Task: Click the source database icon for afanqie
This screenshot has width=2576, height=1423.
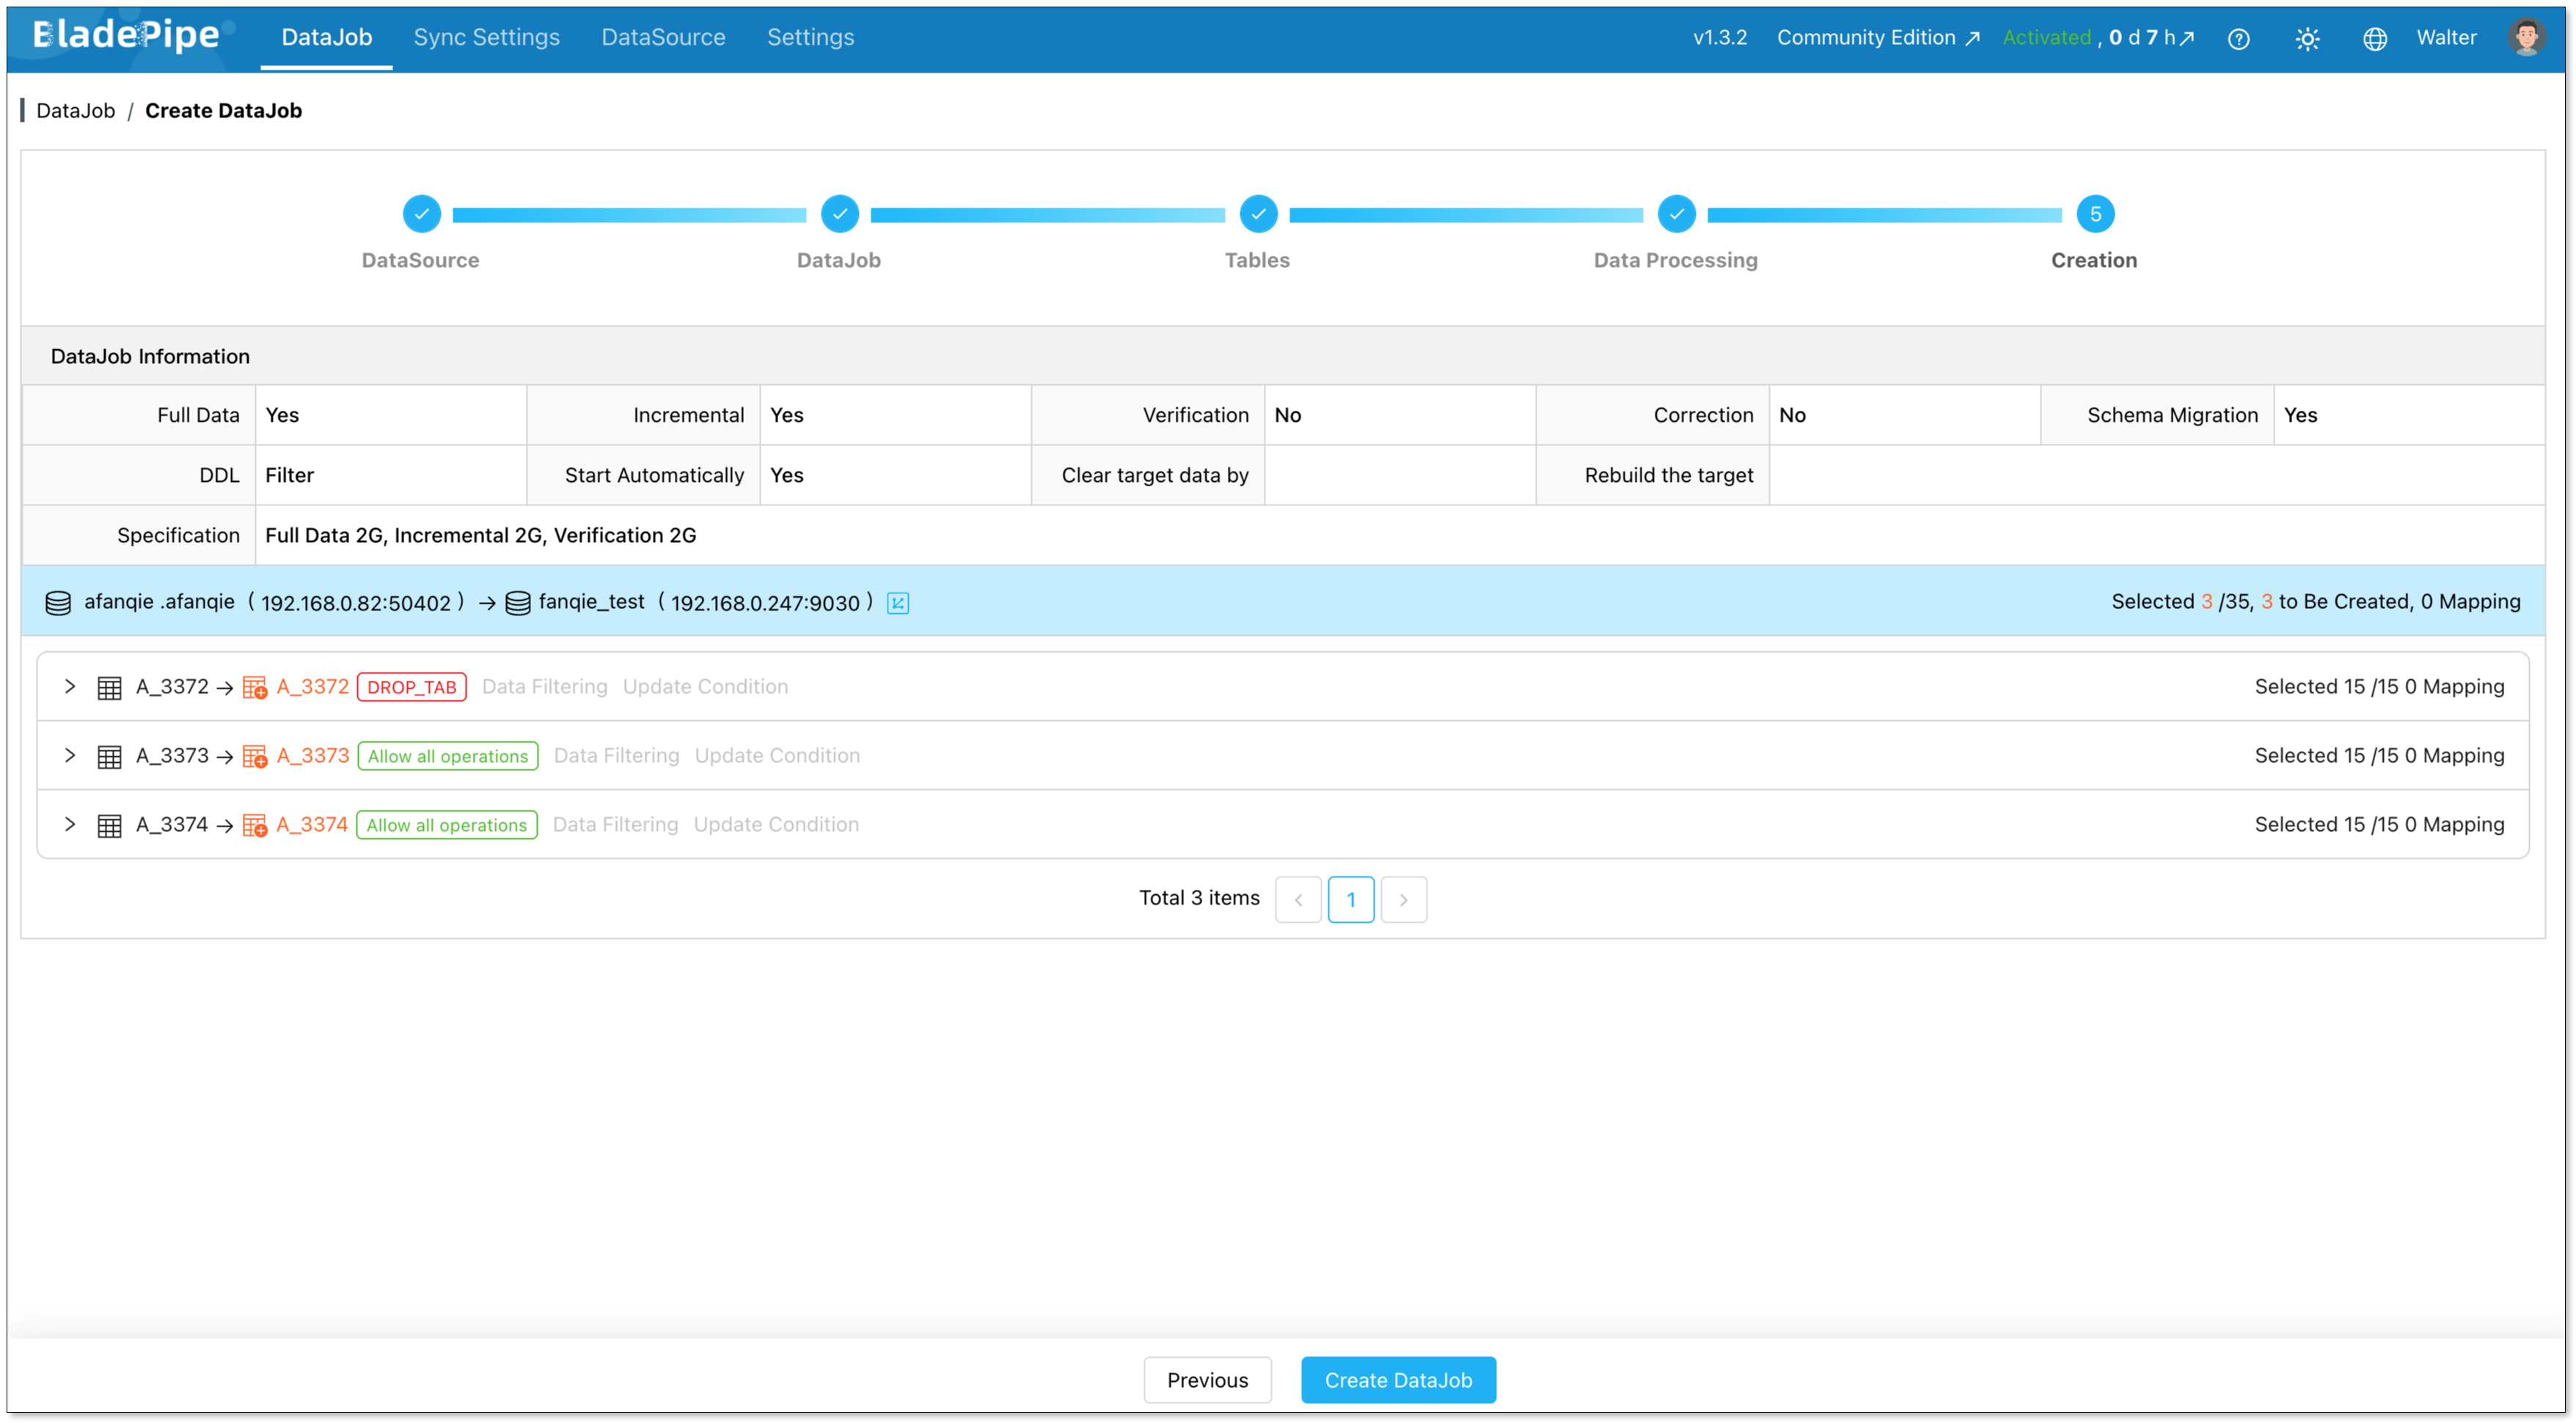Action: [x=58, y=603]
